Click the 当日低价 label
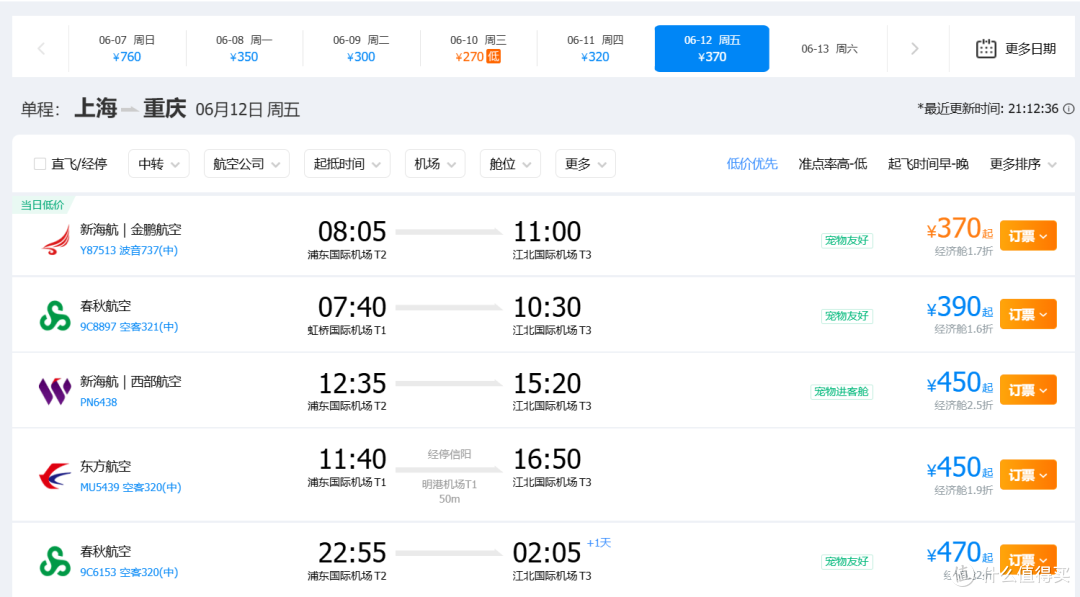The height and width of the screenshot is (597, 1080). [42, 205]
